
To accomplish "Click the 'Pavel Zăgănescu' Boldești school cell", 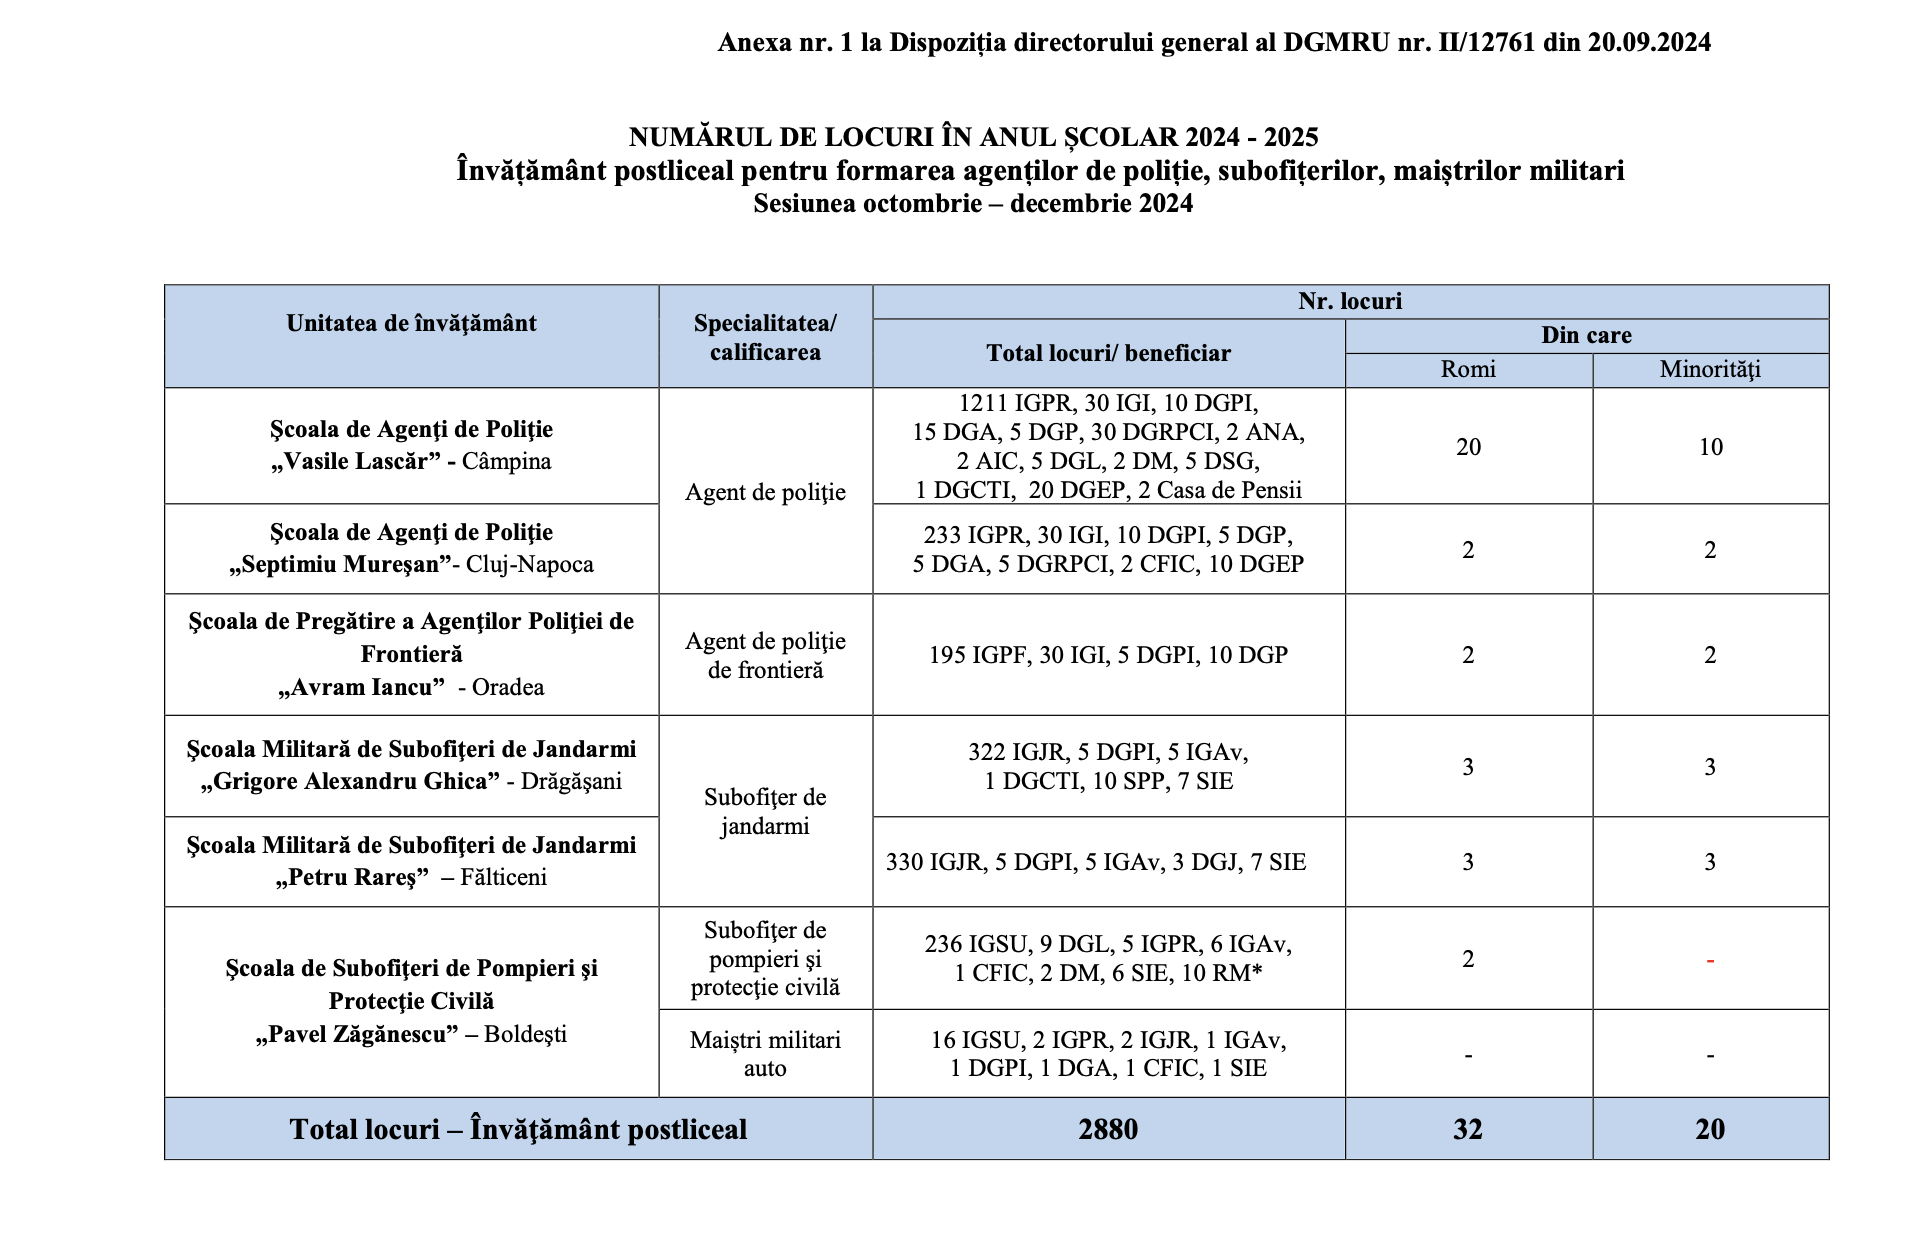I will [x=411, y=1001].
